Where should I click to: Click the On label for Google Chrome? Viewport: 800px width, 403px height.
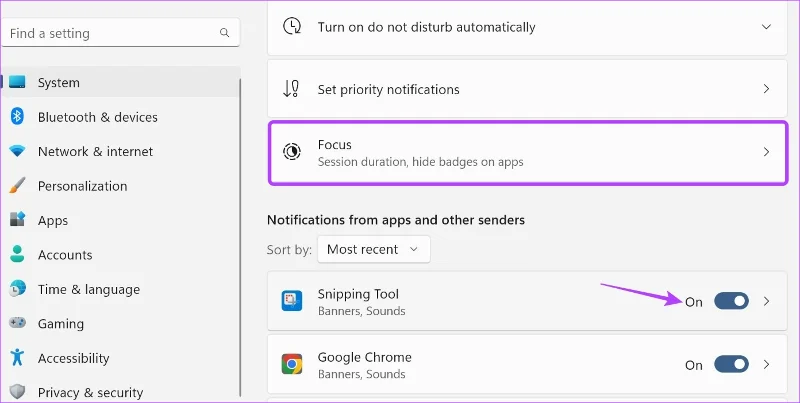pos(694,365)
